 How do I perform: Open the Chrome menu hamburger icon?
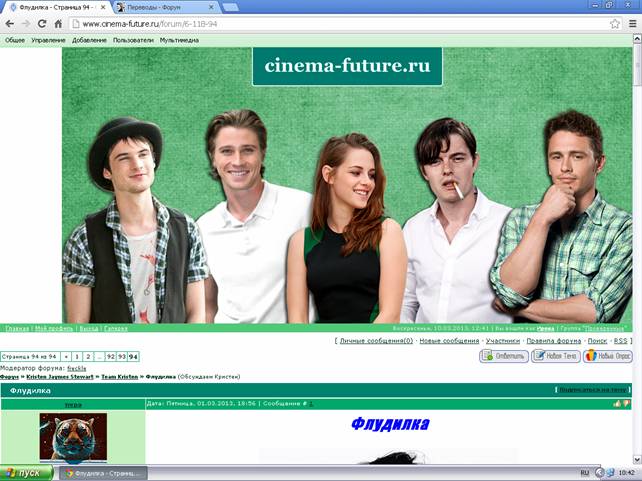click(x=633, y=24)
